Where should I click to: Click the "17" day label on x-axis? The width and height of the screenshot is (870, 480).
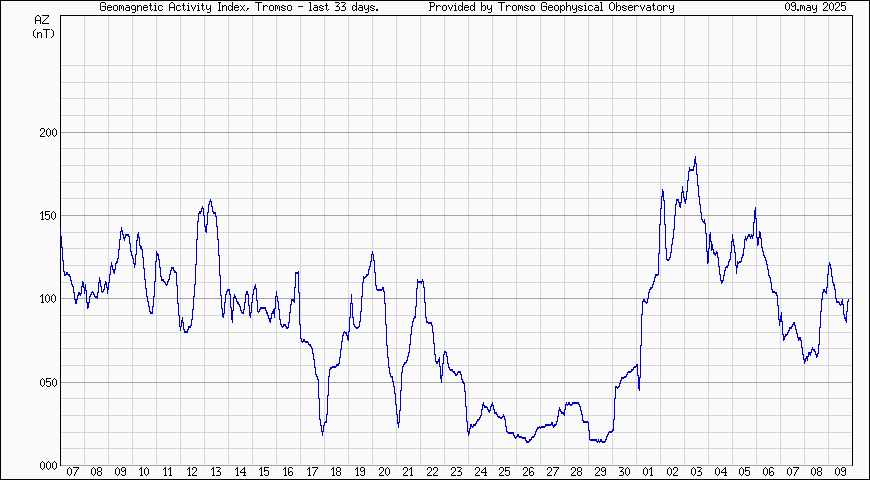click(312, 472)
